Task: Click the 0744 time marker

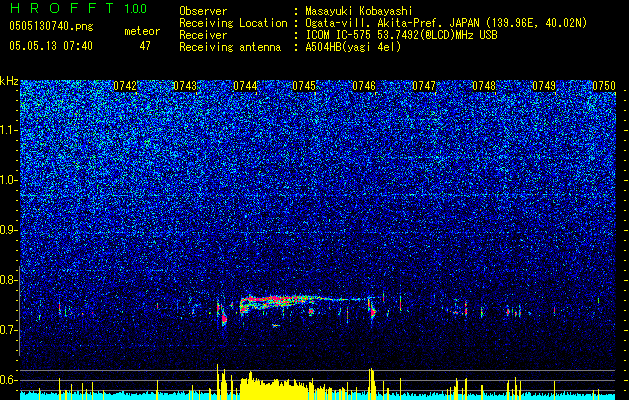Action: pos(245,86)
